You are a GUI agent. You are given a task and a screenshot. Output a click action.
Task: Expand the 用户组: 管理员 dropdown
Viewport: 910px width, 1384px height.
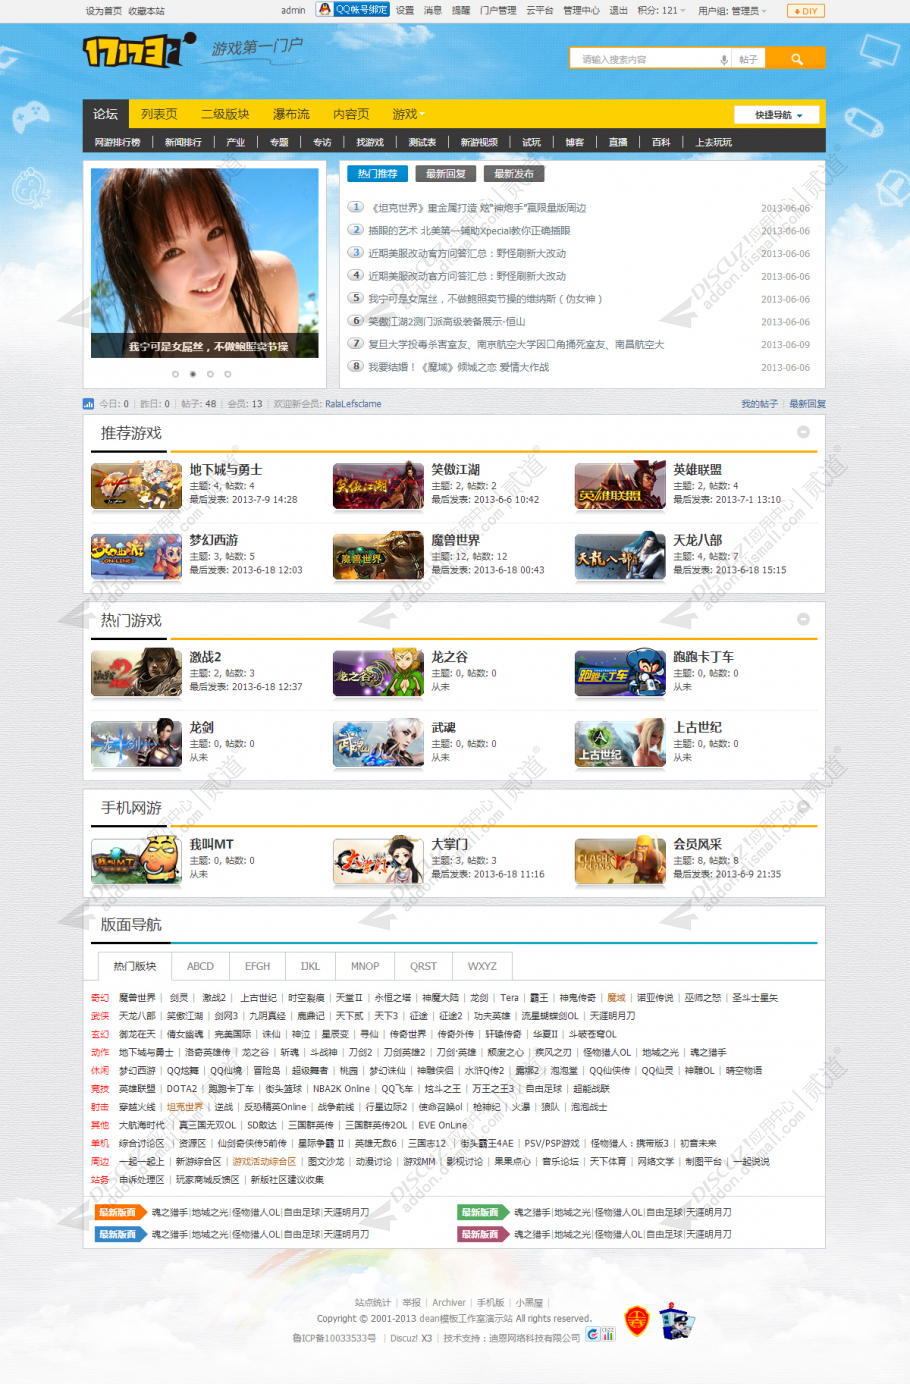[732, 11]
